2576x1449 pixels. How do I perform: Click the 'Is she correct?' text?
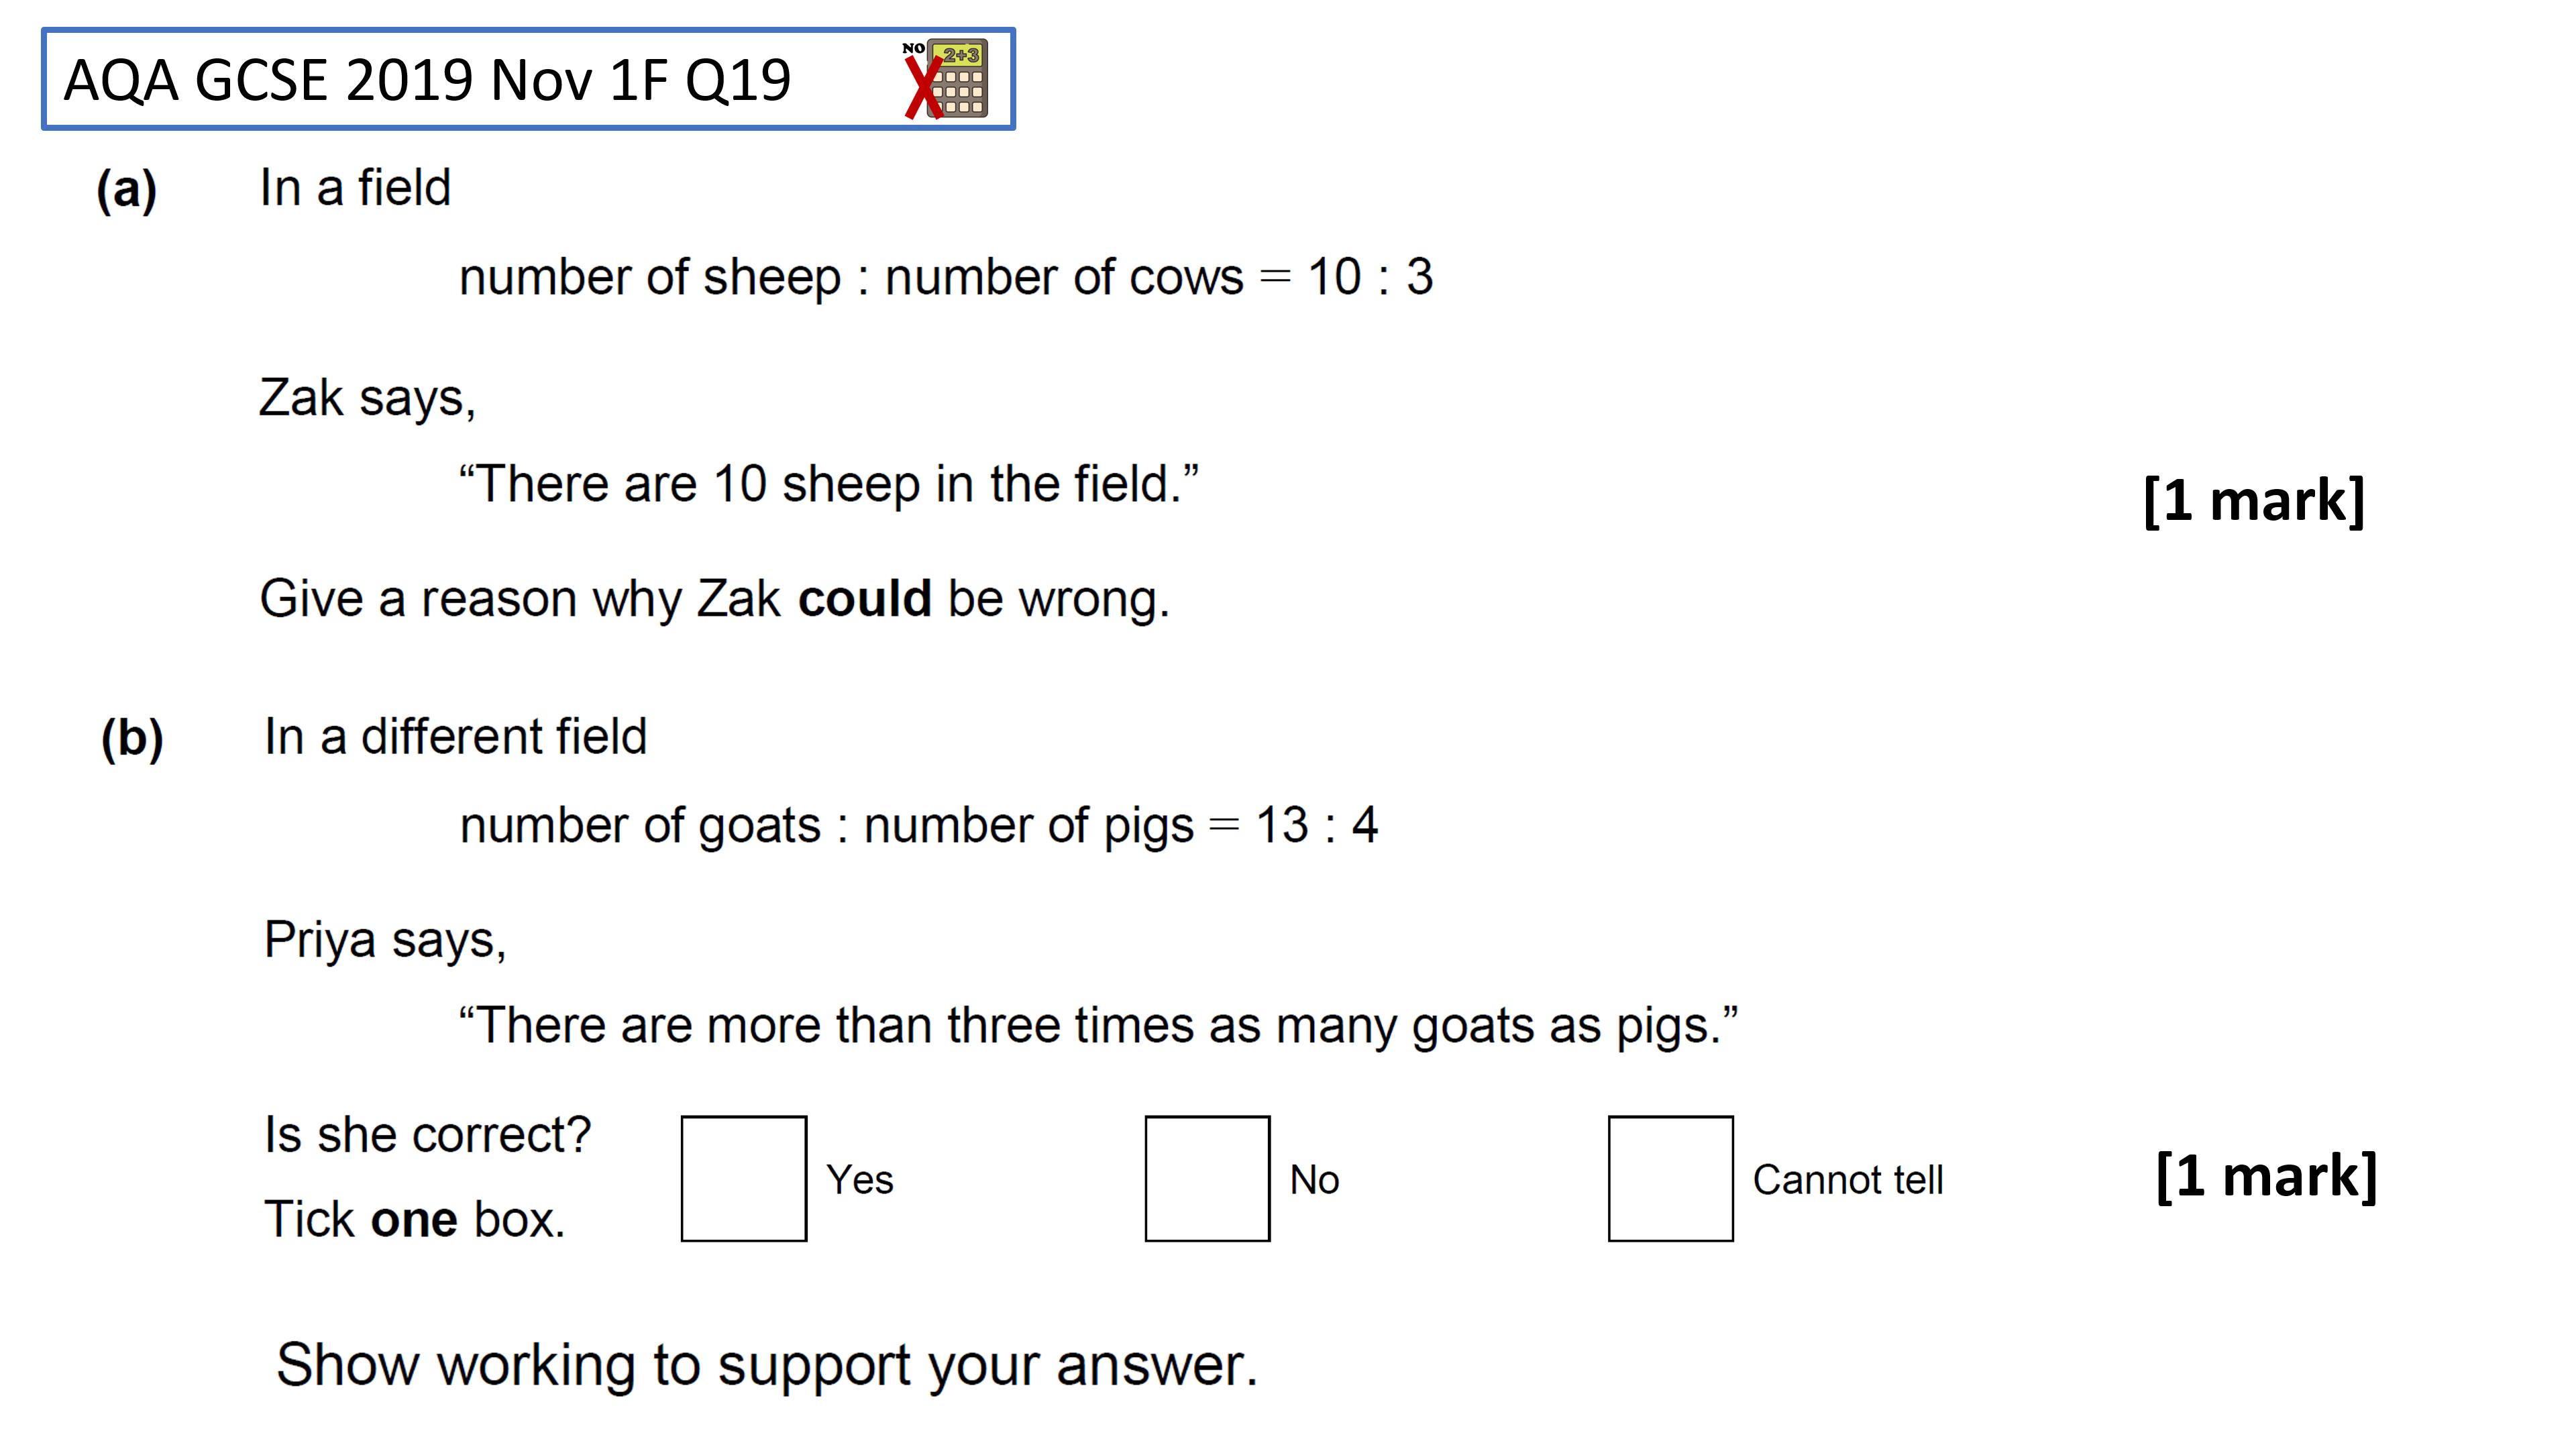pos(428,1135)
